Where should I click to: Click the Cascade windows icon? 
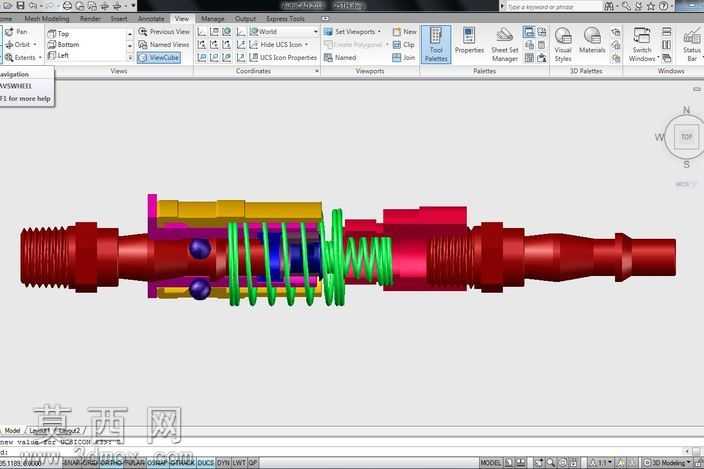pos(667,57)
